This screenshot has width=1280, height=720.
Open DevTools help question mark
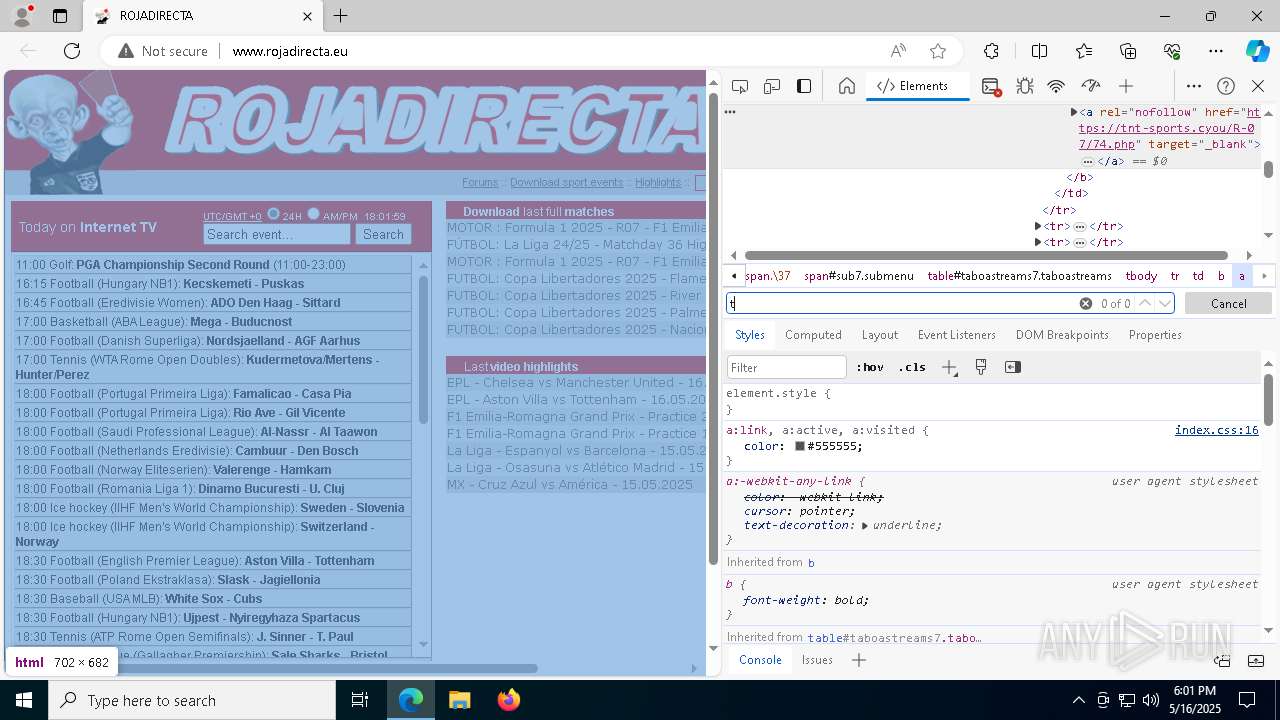(1226, 86)
